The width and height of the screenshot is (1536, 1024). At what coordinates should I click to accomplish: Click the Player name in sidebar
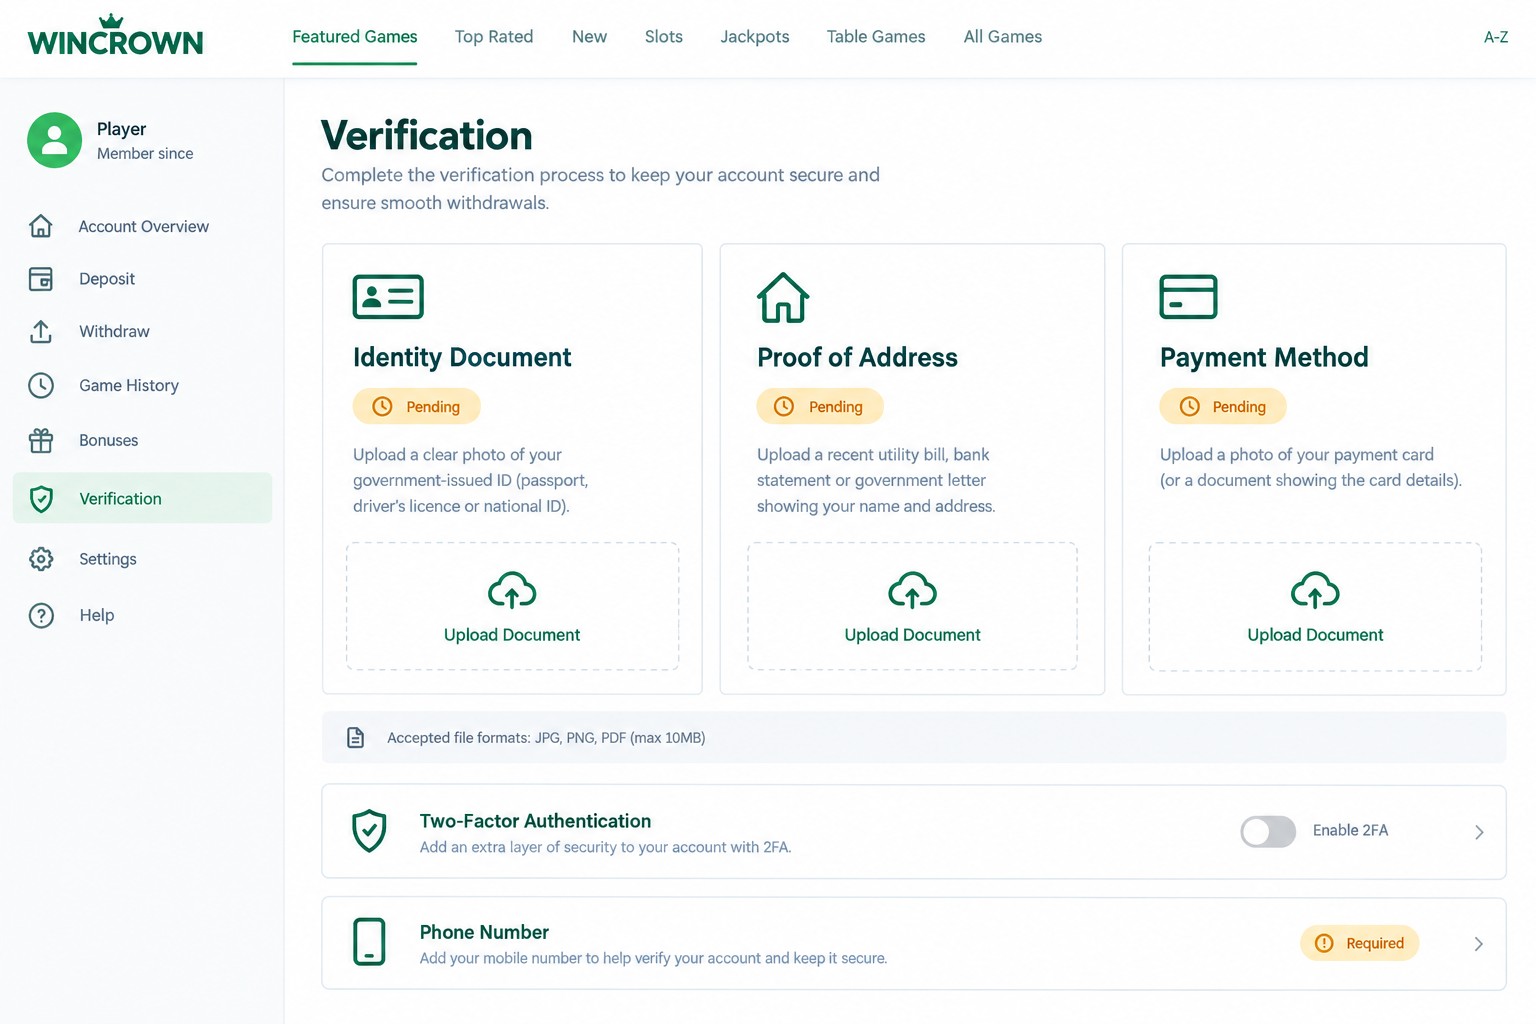(x=121, y=129)
